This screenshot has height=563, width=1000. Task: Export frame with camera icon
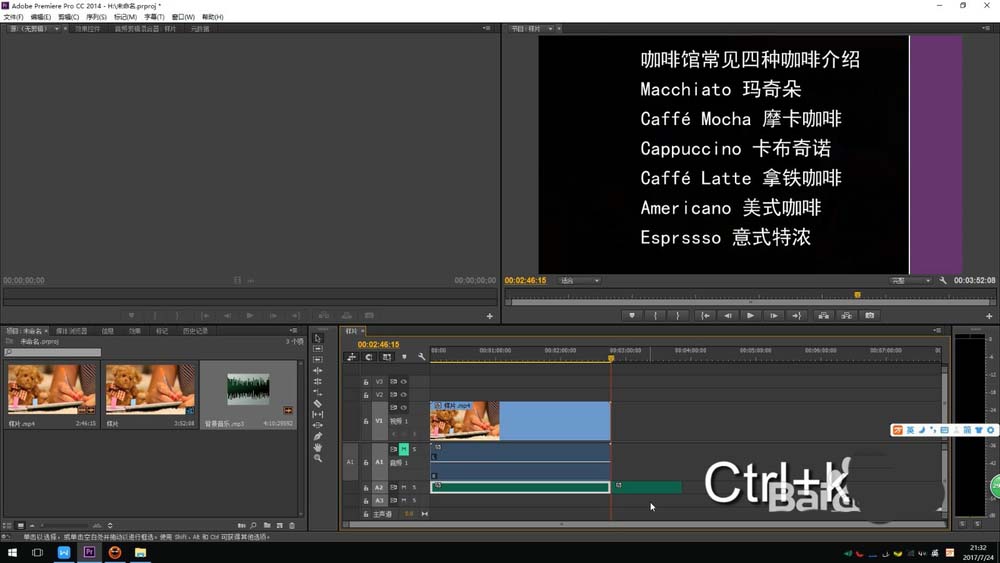[x=869, y=316]
